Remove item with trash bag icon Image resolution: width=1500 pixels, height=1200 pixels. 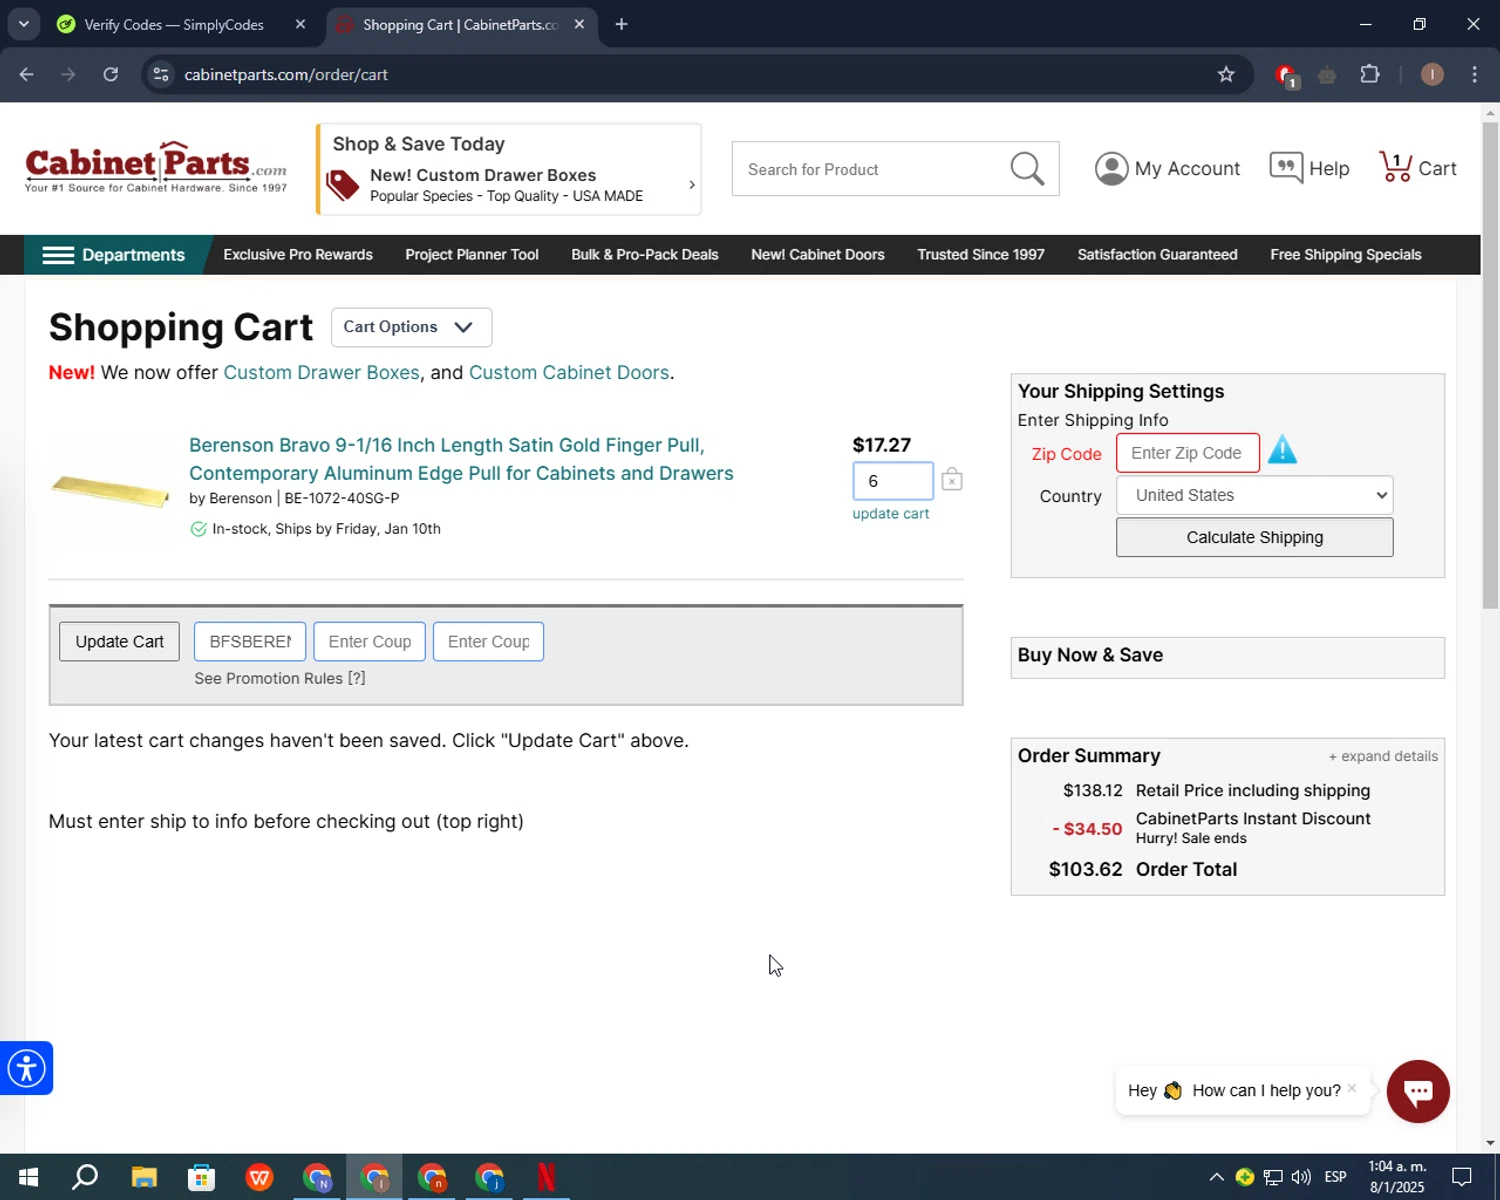click(952, 480)
